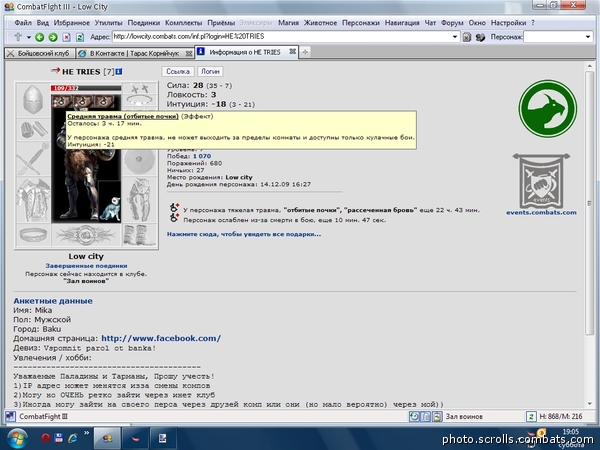
Task: Click status bar clock refresh icon
Action: [414, 416]
